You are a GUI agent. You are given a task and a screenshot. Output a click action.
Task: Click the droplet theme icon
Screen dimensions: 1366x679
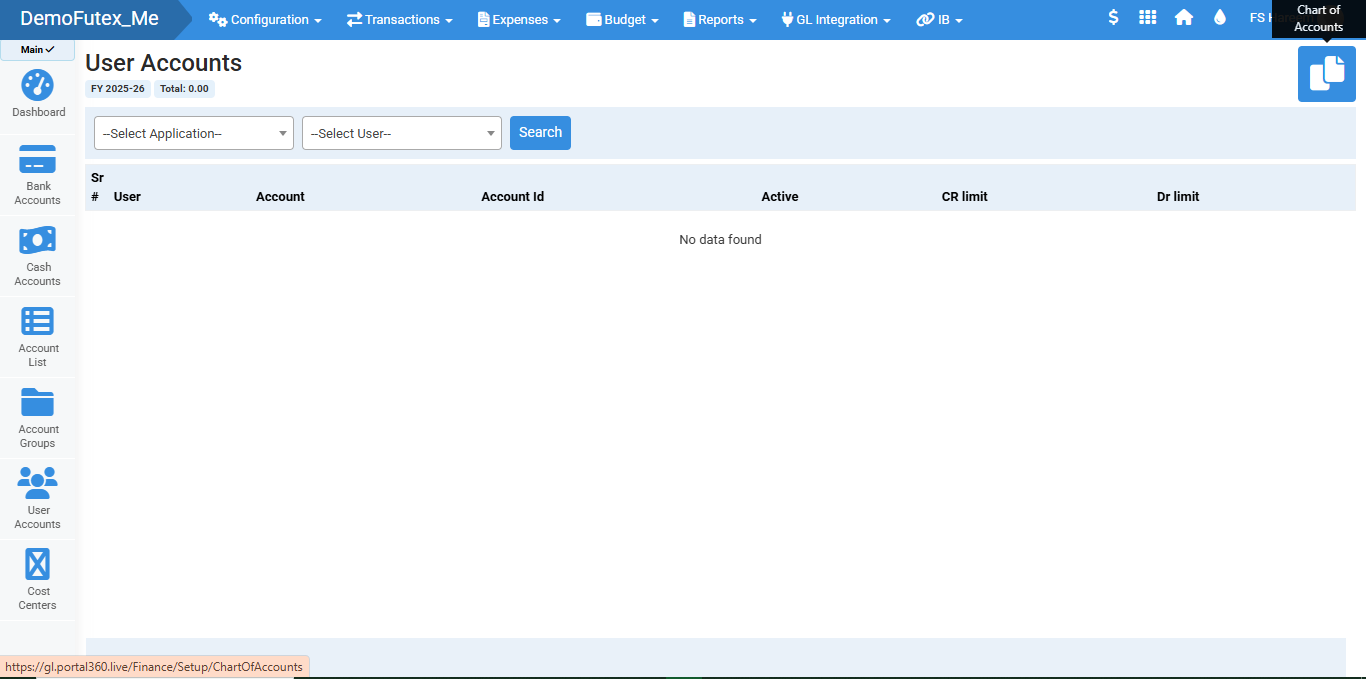tap(1219, 18)
